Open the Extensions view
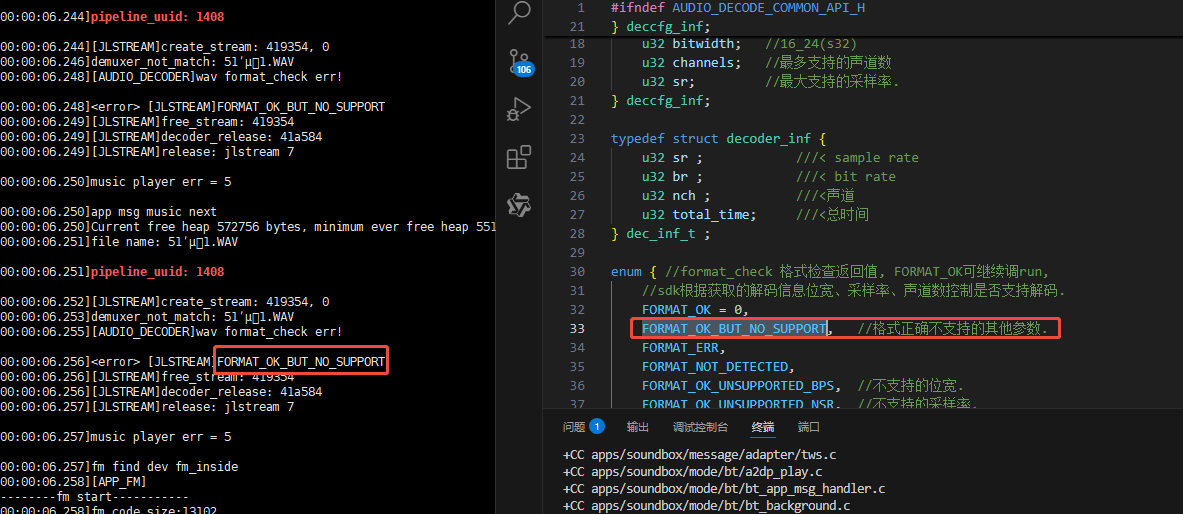 pos(519,158)
